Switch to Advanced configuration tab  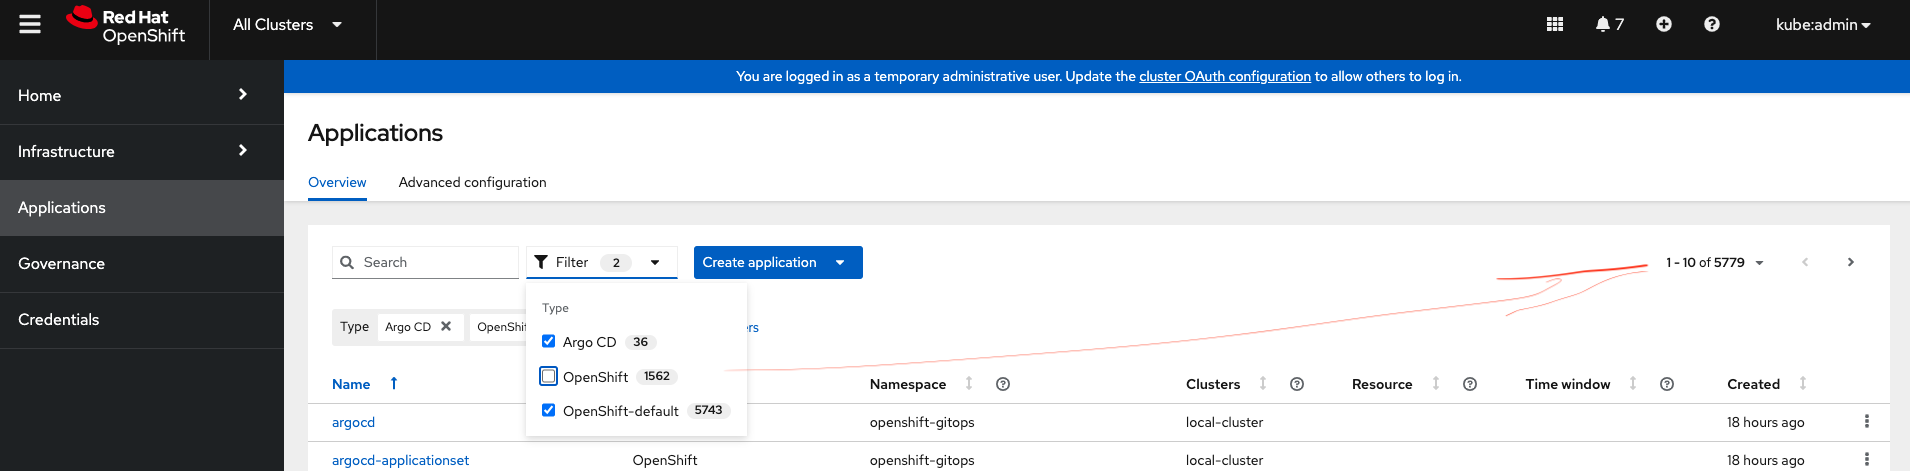point(472,182)
